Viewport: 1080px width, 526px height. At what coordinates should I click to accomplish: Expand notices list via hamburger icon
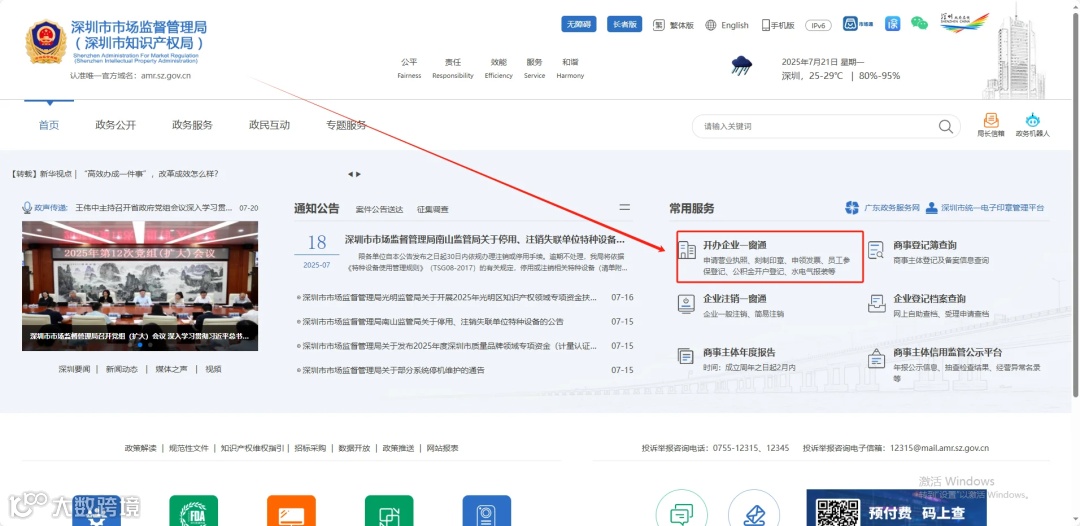coord(625,207)
